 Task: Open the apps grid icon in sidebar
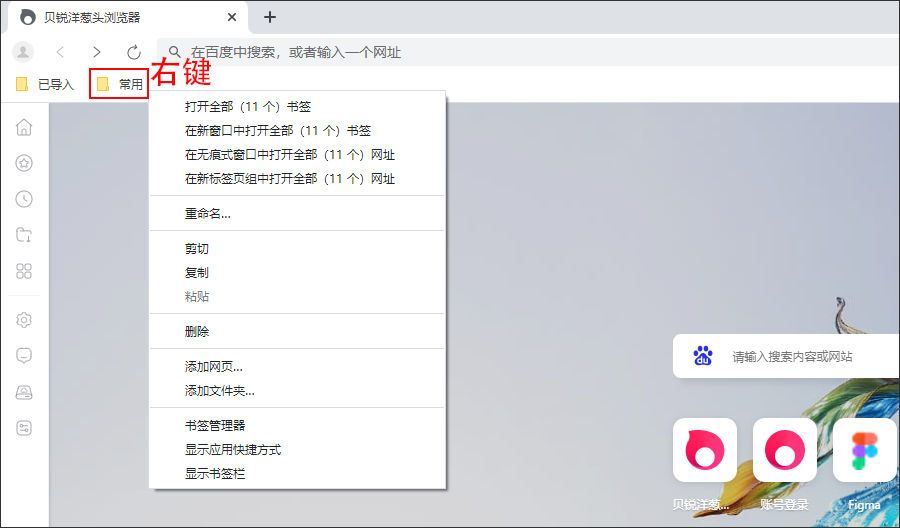tap(24, 271)
